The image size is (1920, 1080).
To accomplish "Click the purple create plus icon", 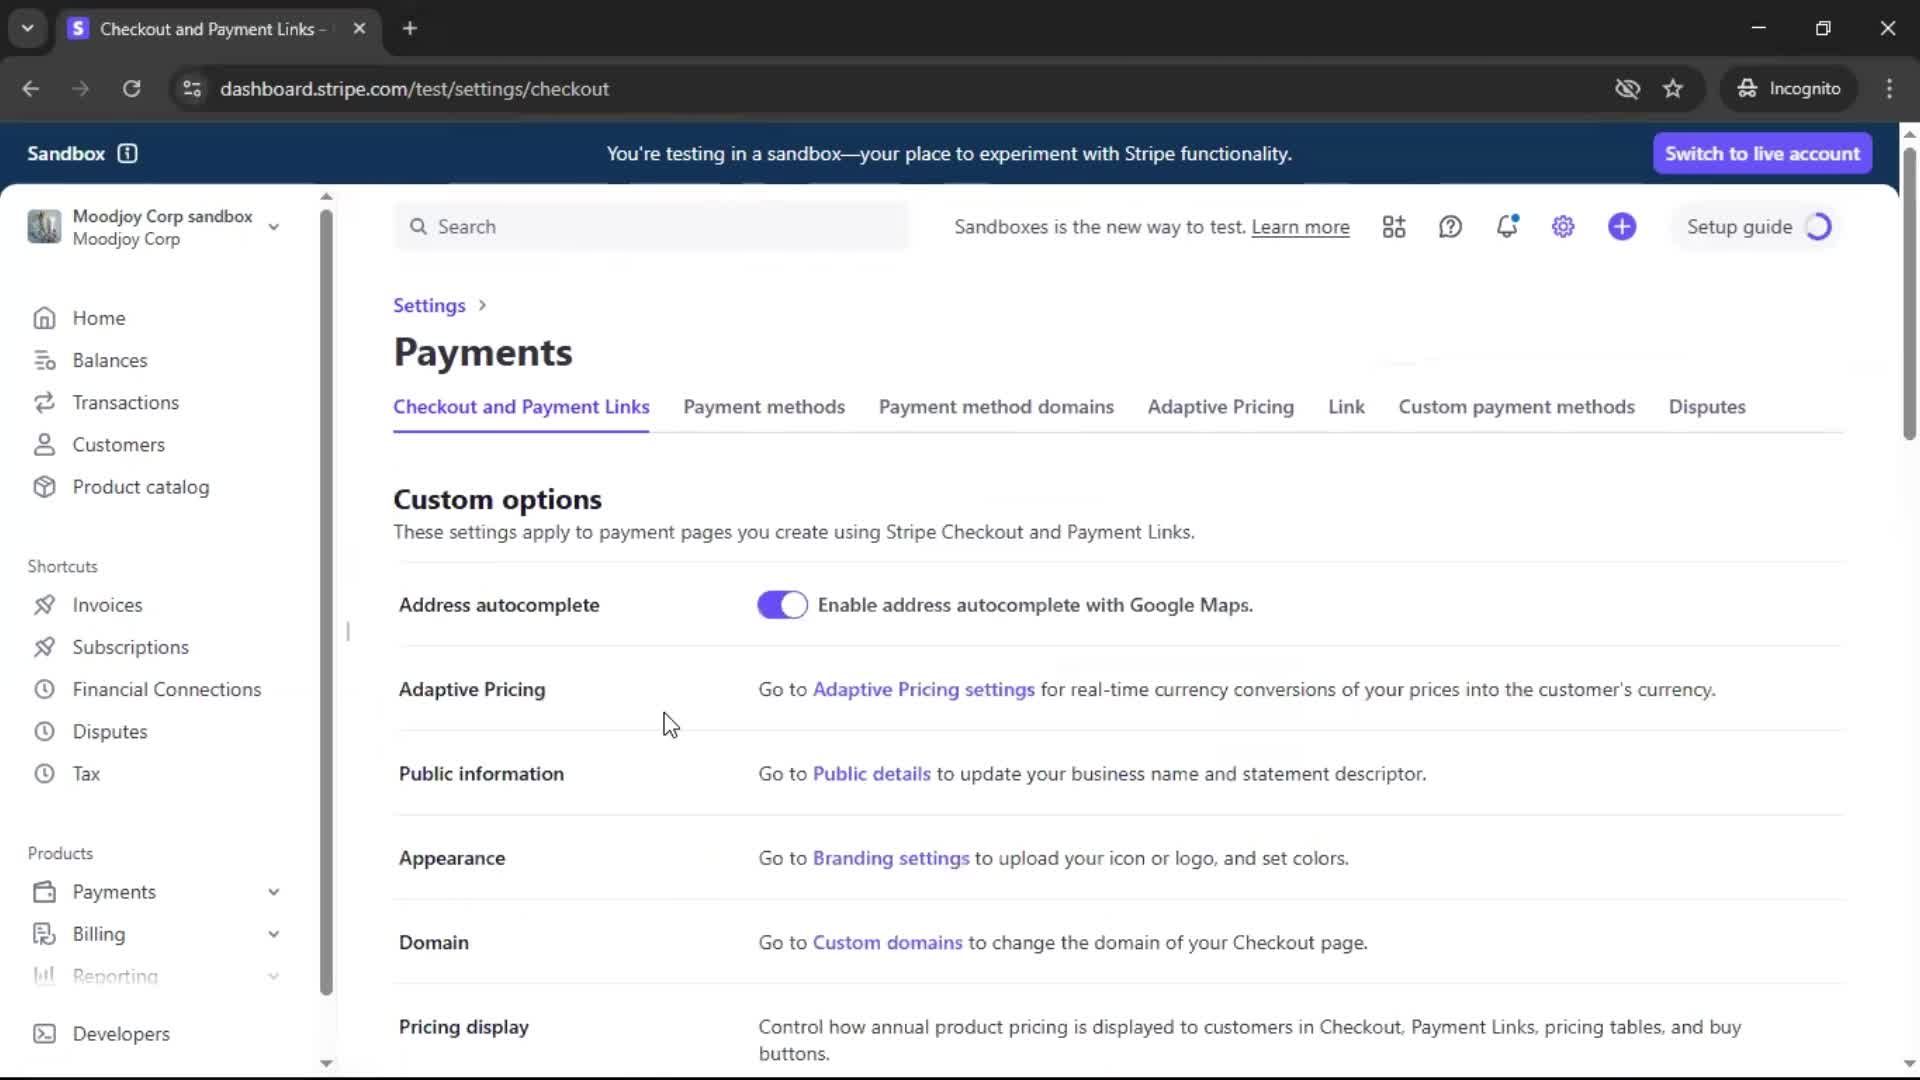I will click(x=1622, y=227).
